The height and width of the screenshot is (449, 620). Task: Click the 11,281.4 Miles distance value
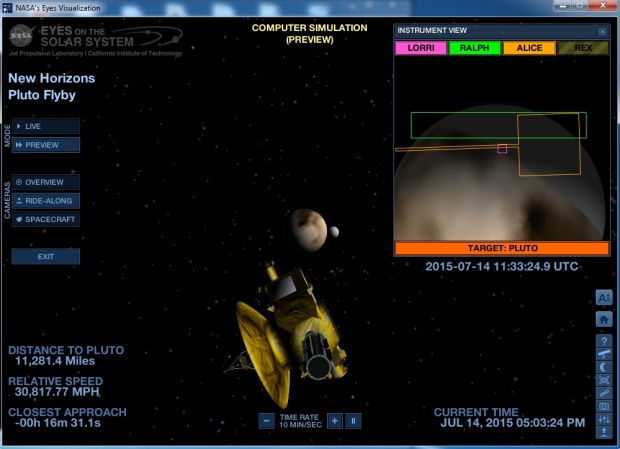(55, 361)
